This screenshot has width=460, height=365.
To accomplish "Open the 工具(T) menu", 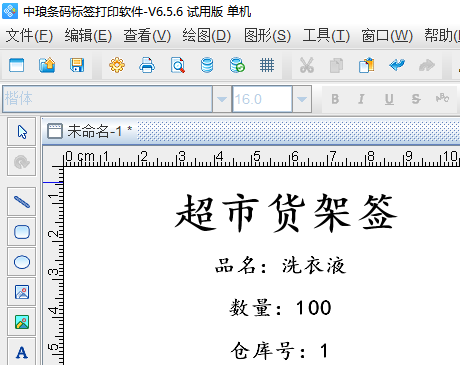I will coord(326,35).
